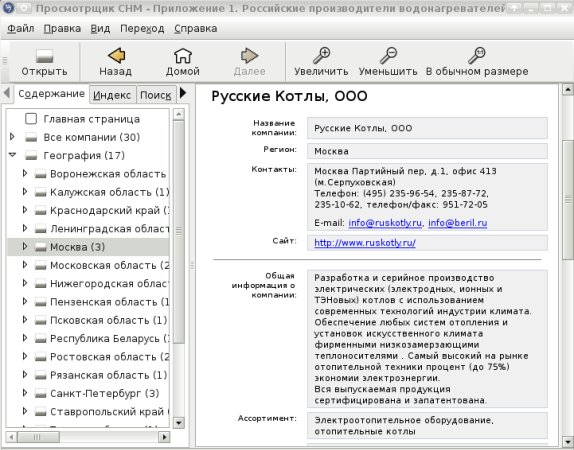Switch to the Индекс tab
Image resolution: width=574 pixels, height=450 pixels.
[x=112, y=95]
